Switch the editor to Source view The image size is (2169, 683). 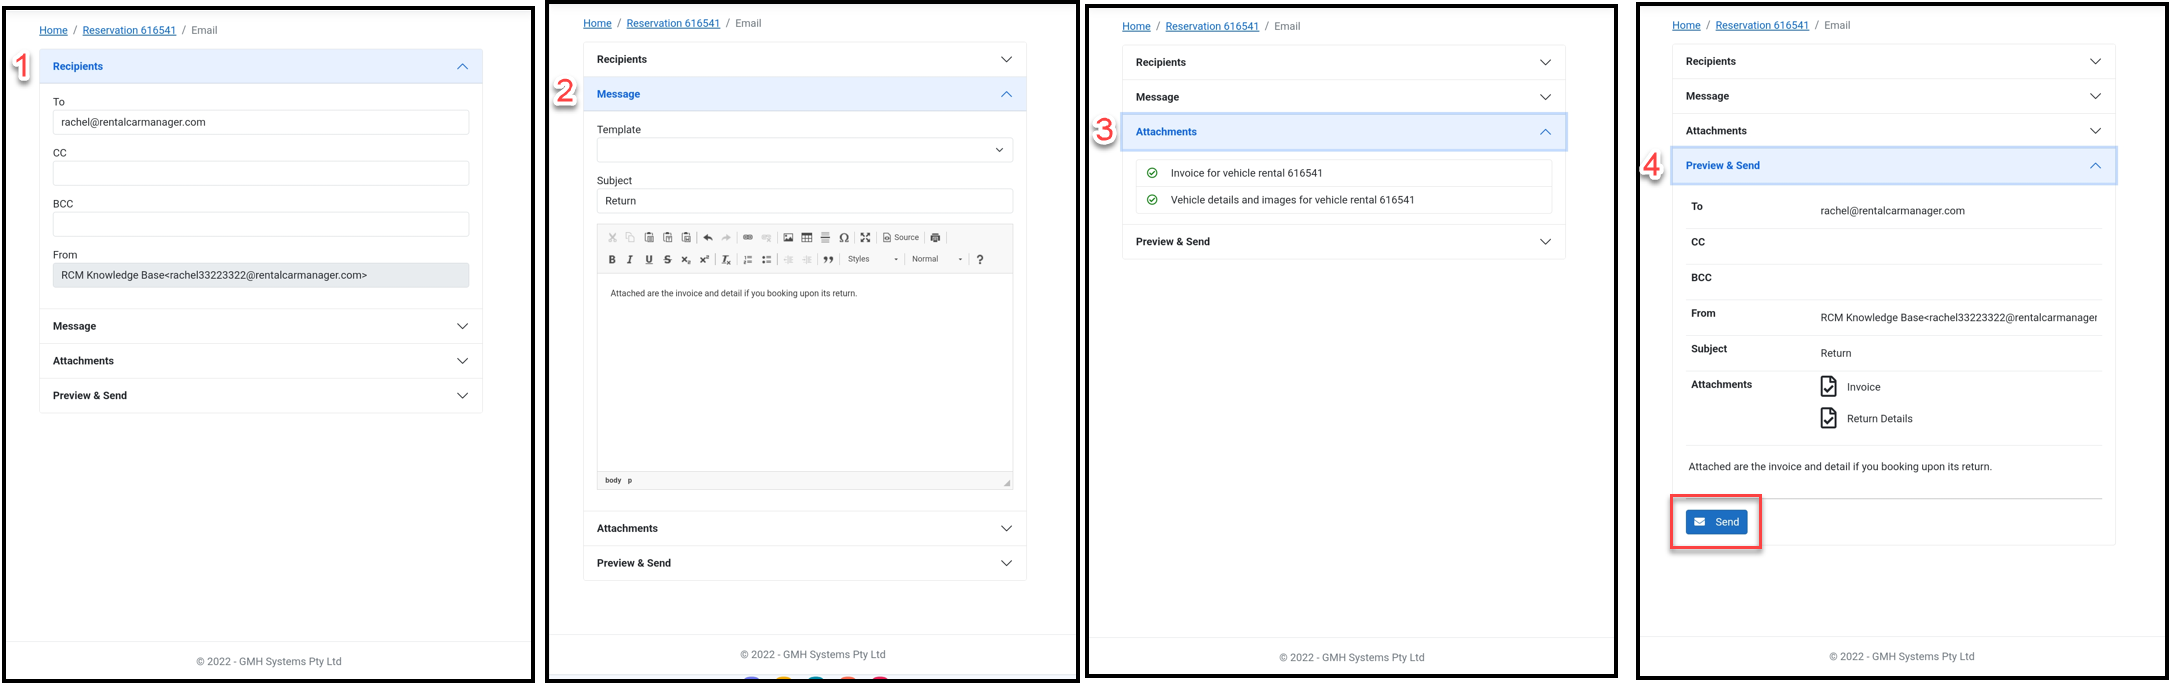pos(901,238)
